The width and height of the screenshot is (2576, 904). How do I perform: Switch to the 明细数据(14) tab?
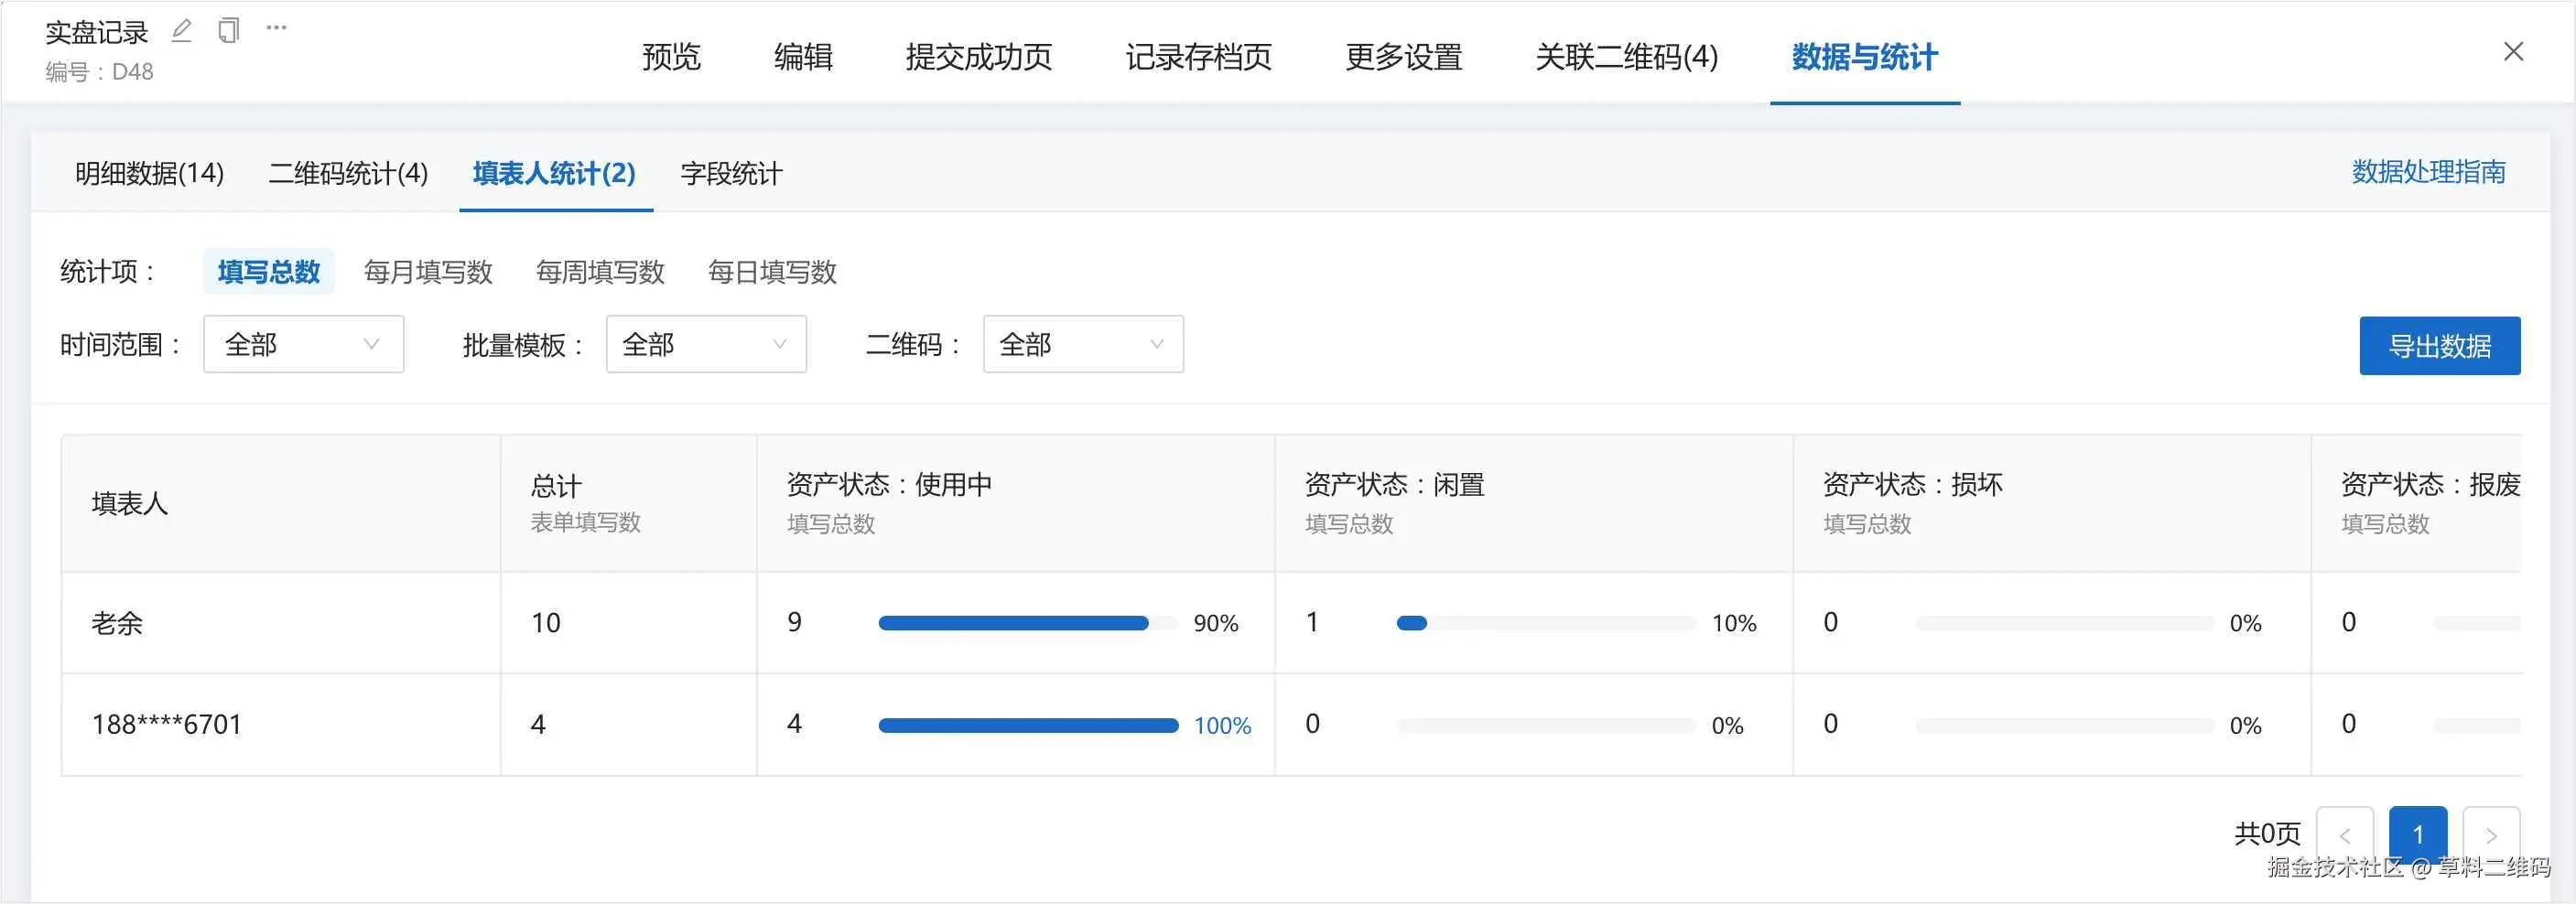[x=150, y=174]
